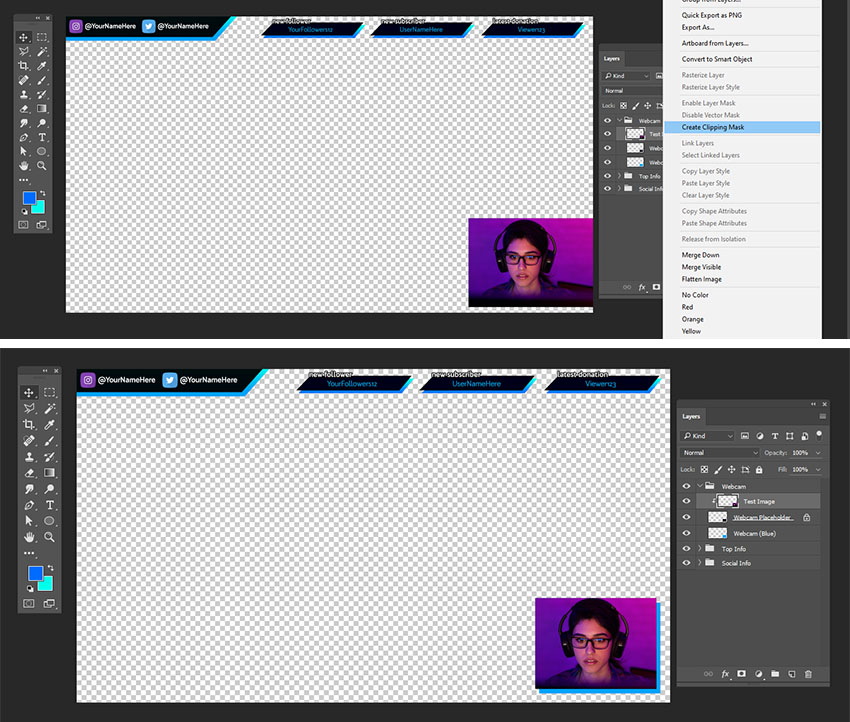The height and width of the screenshot is (722, 850).
Task: Select the Ellipse shape tool in bottom screenshot toolbox
Action: tap(49, 521)
